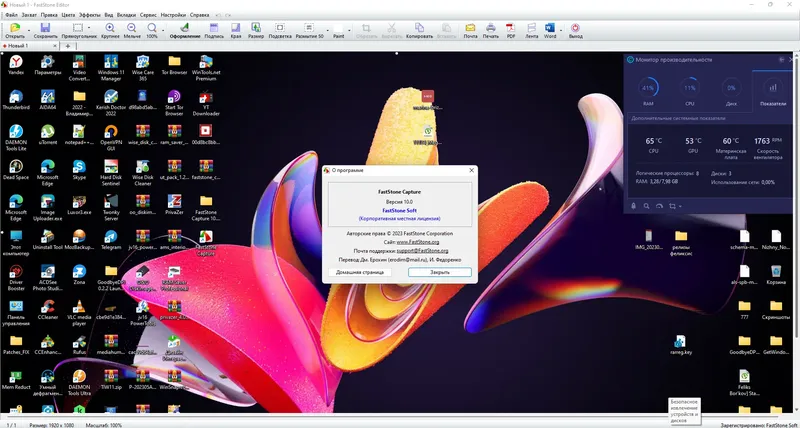Open the Настройки menu
800x428 pixels.
(173, 15)
